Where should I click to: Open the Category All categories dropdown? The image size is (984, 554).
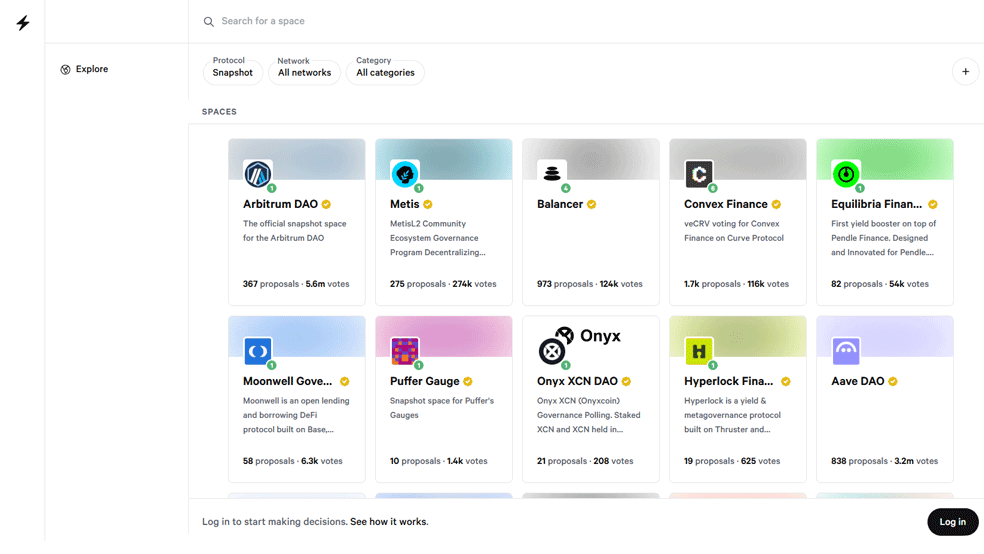(x=385, y=72)
